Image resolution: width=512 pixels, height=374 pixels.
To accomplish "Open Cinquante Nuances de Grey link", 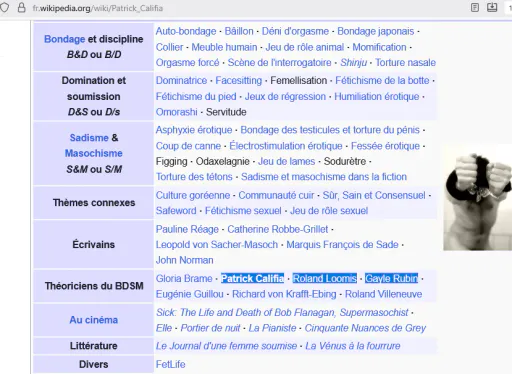I will (365, 328).
